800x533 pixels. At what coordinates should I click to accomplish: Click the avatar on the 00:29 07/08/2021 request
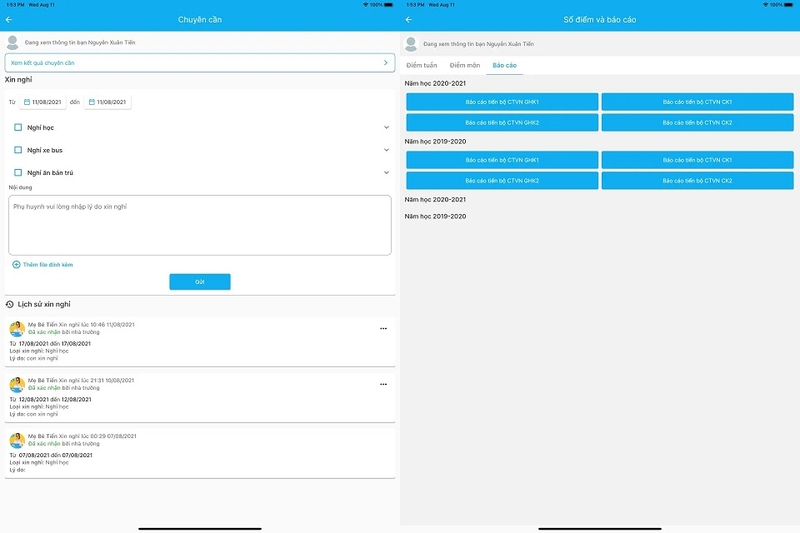(17, 440)
